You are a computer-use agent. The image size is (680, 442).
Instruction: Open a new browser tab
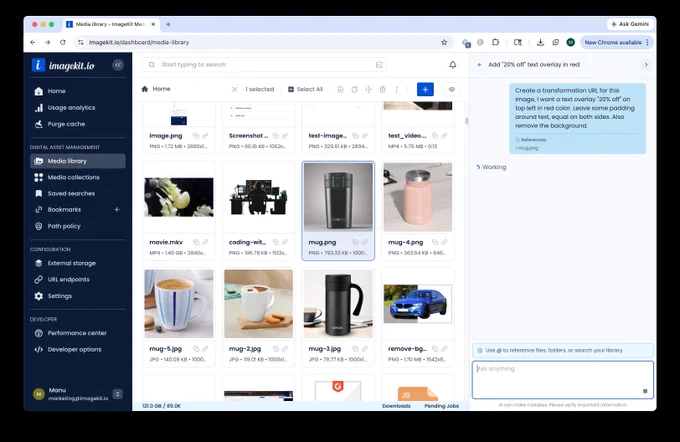click(x=168, y=24)
